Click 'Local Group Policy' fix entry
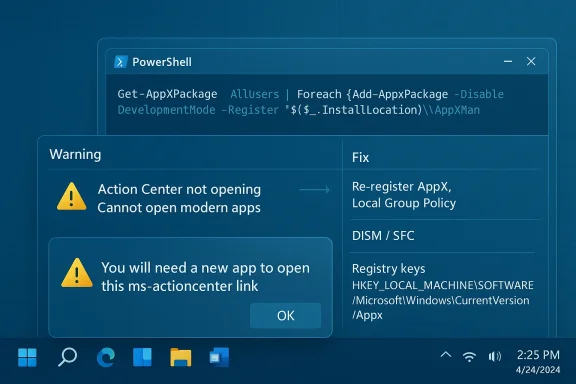The image size is (576, 384). (x=404, y=203)
